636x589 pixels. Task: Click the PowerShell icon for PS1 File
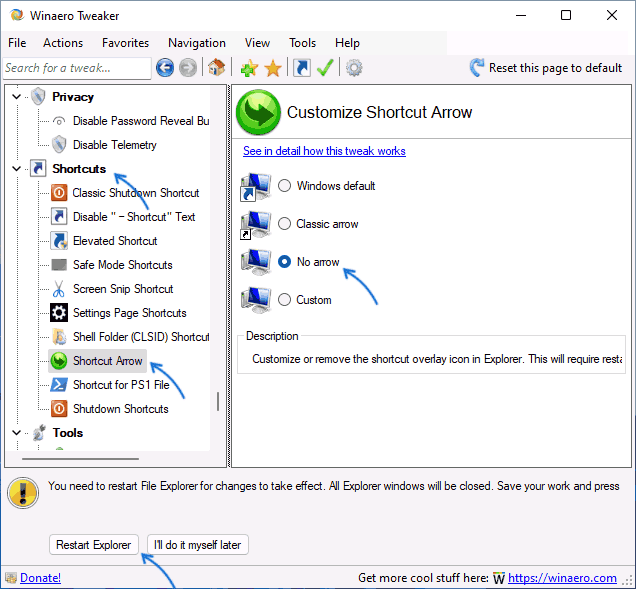[59, 385]
